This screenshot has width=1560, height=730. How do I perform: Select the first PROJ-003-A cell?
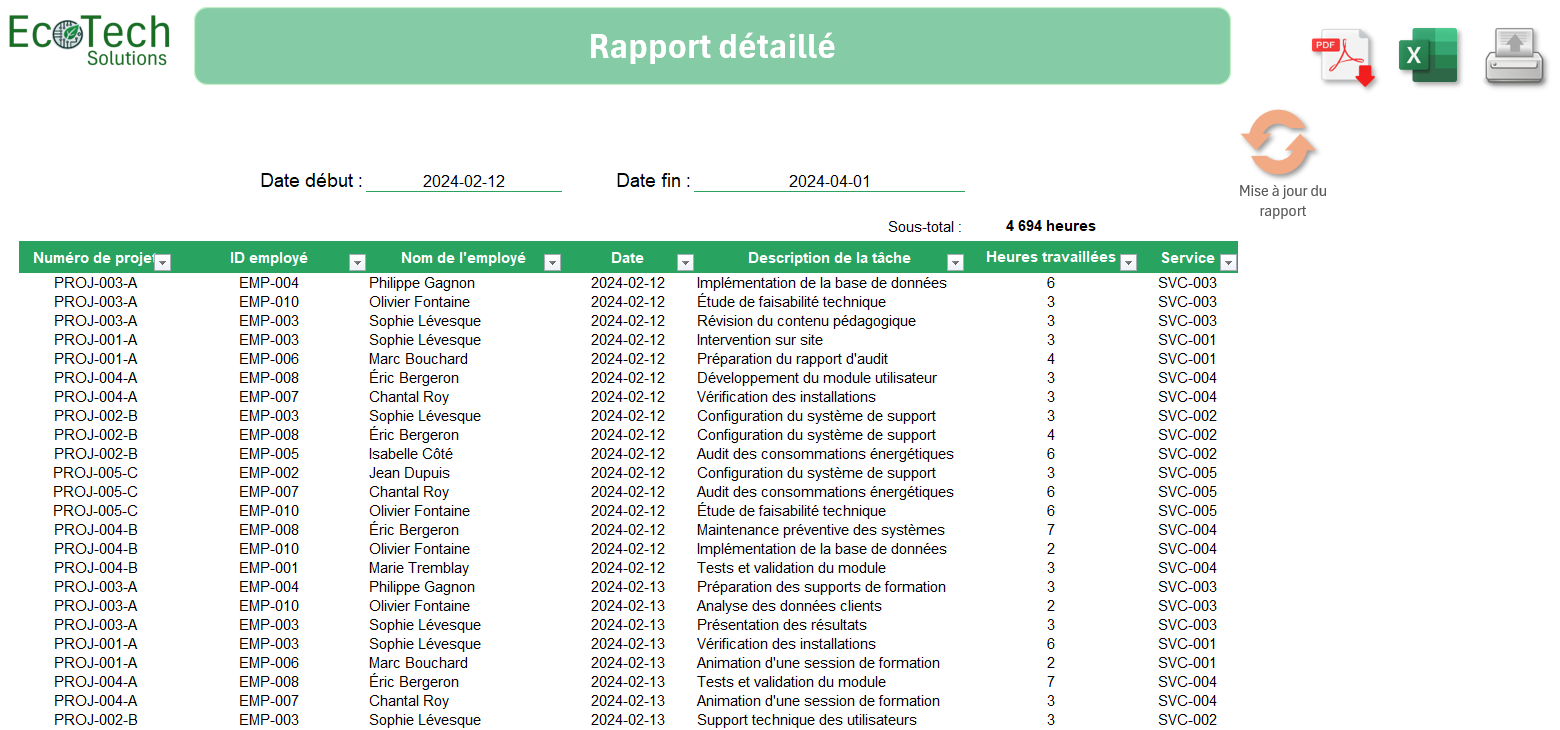point(96,283)
